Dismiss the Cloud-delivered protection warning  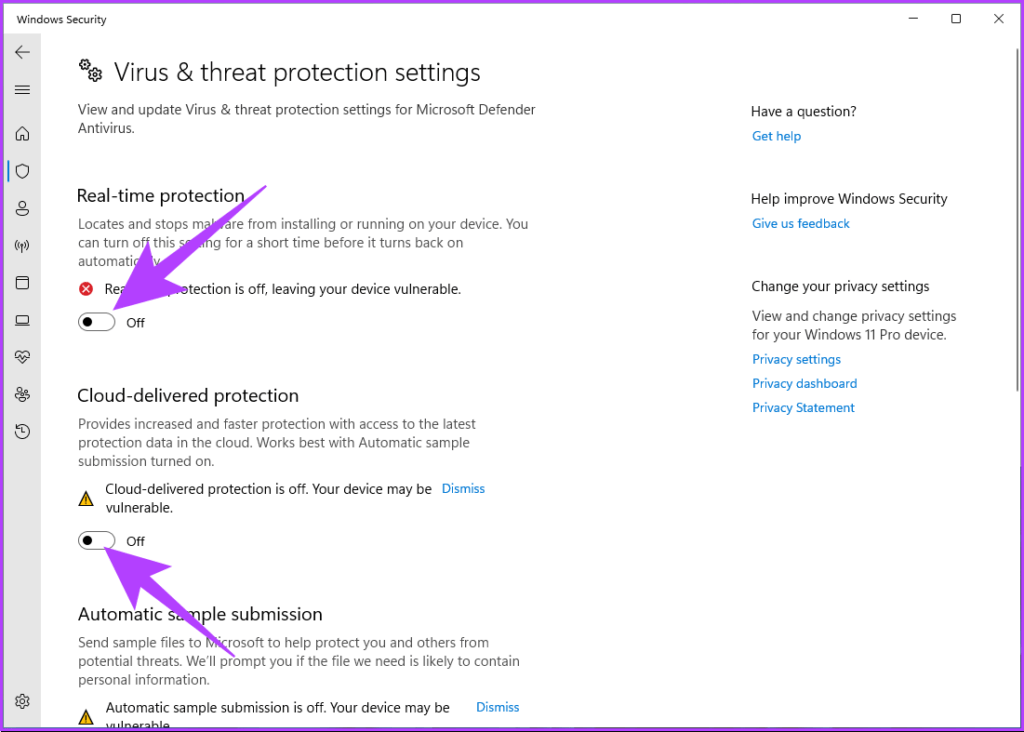pos(463,488)
